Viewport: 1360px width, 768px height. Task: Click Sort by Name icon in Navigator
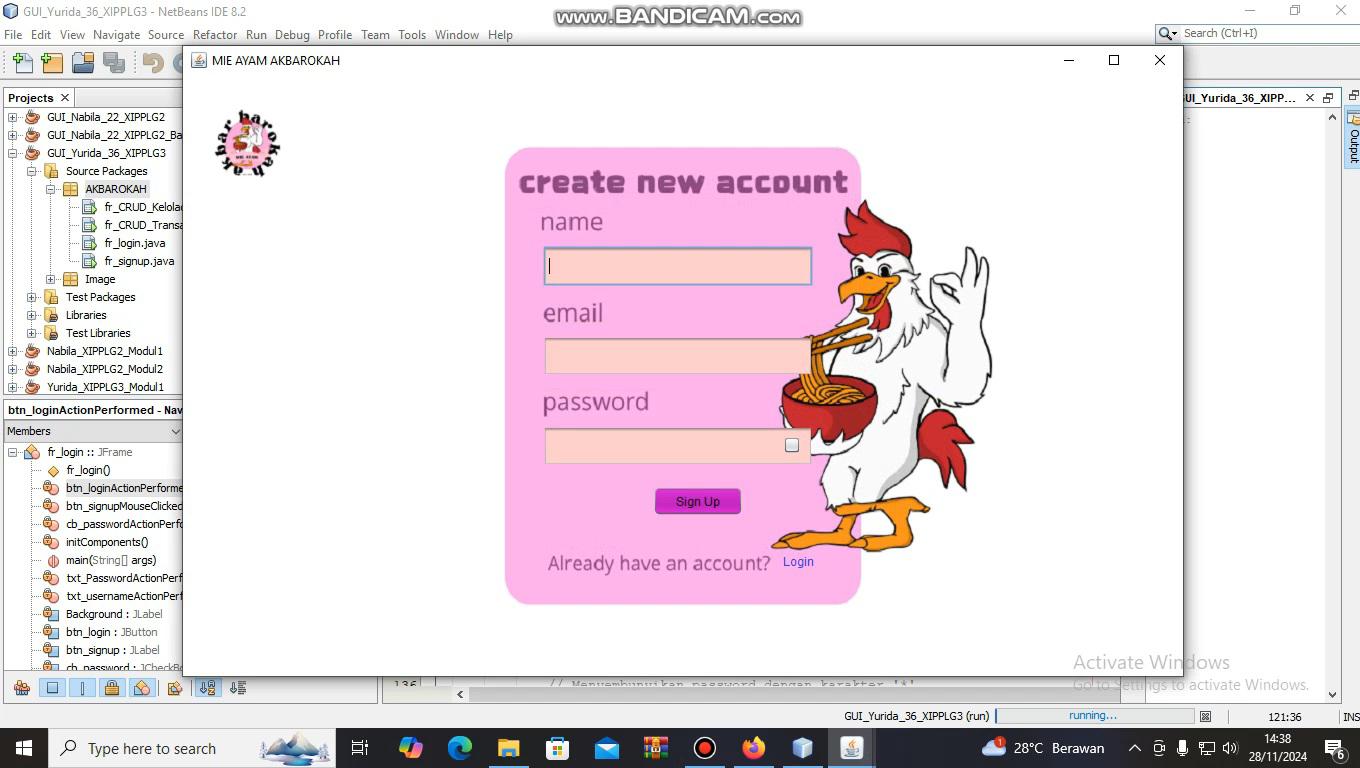click(207, 688)
